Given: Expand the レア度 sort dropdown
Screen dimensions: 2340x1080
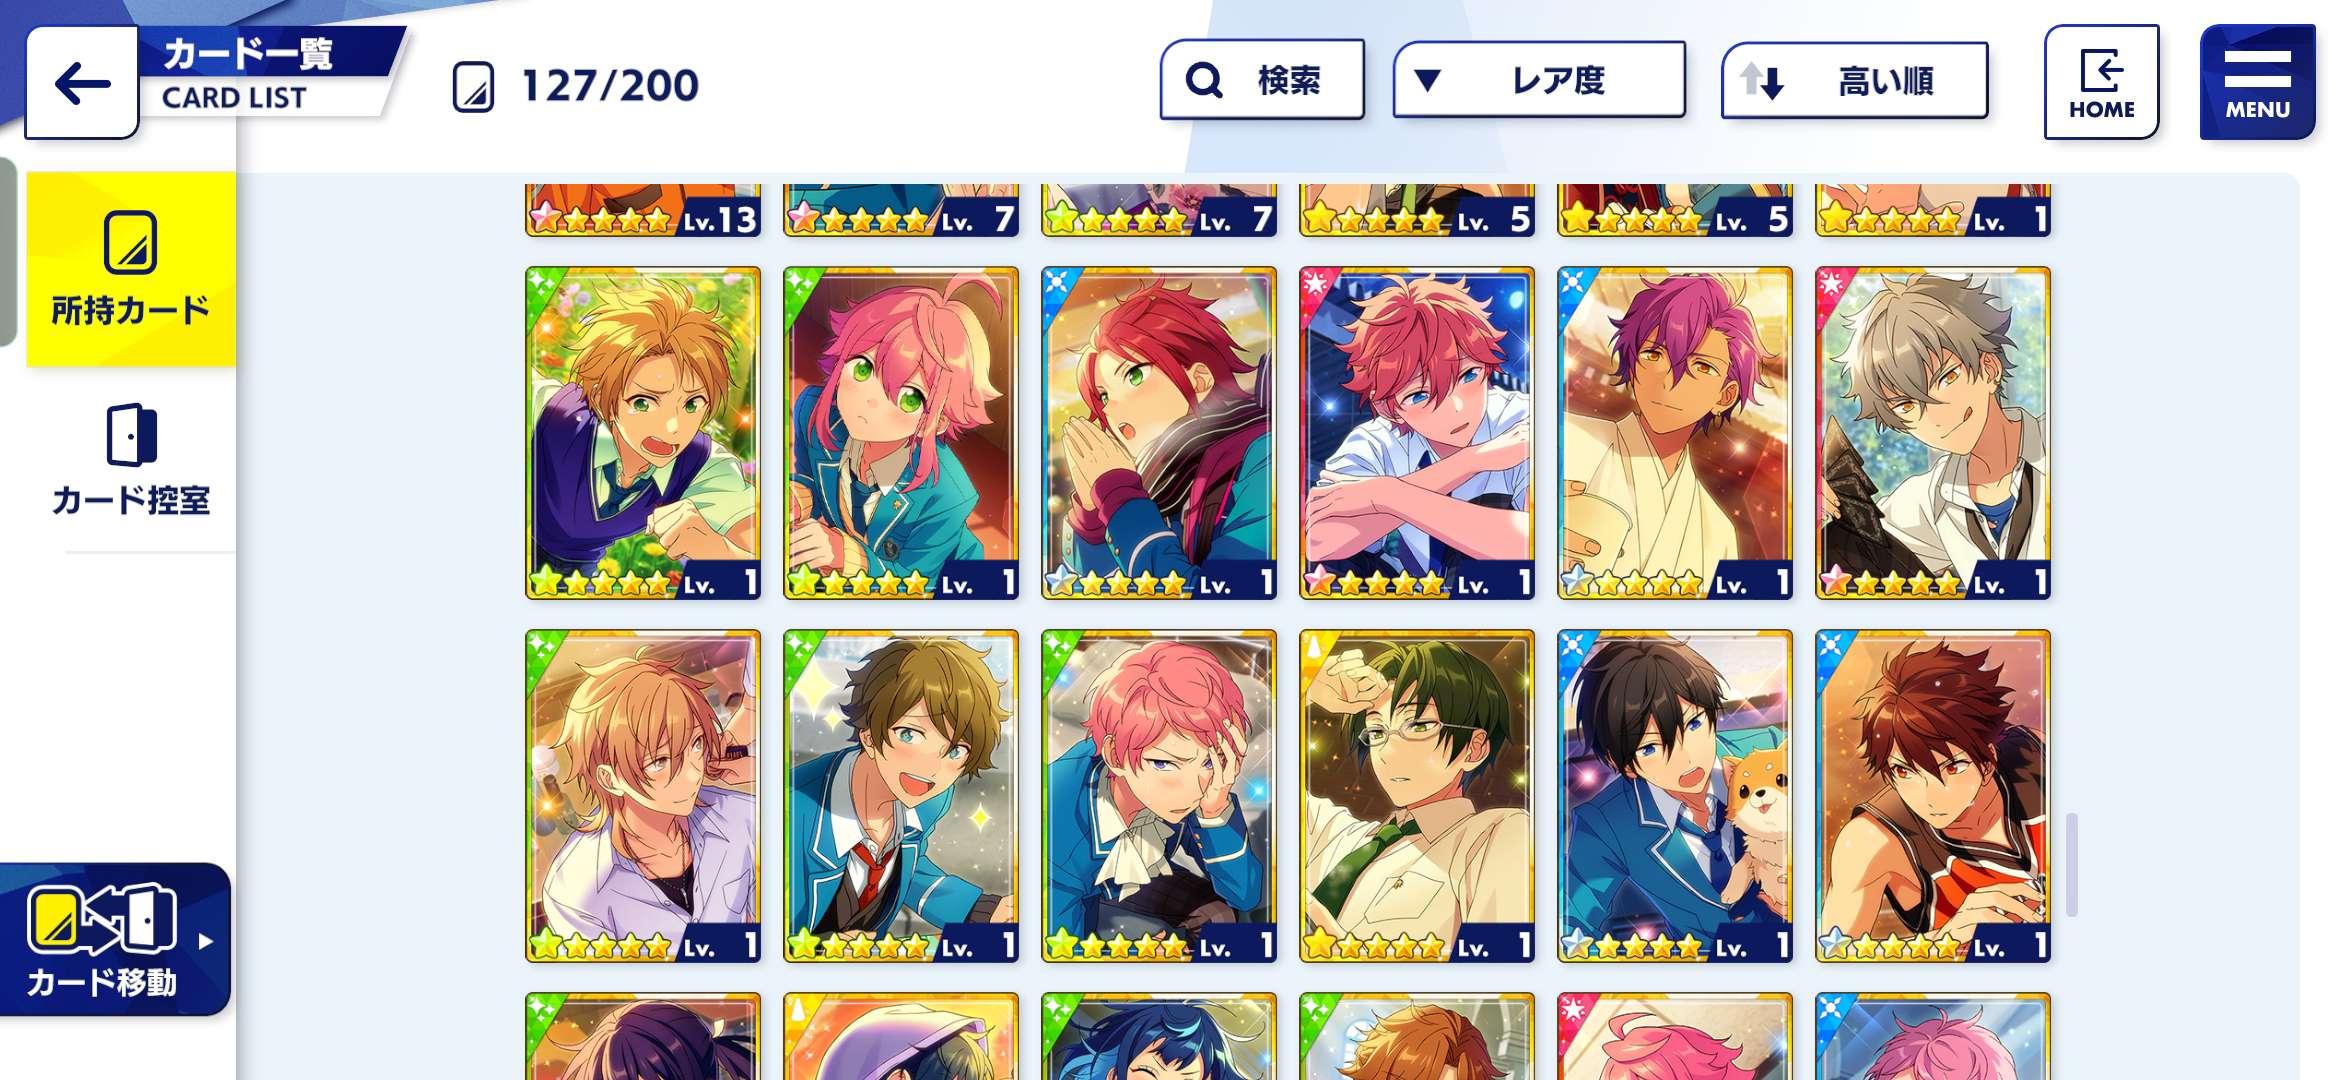Looking at the screenshot, I should click(x=1539, y=80).
